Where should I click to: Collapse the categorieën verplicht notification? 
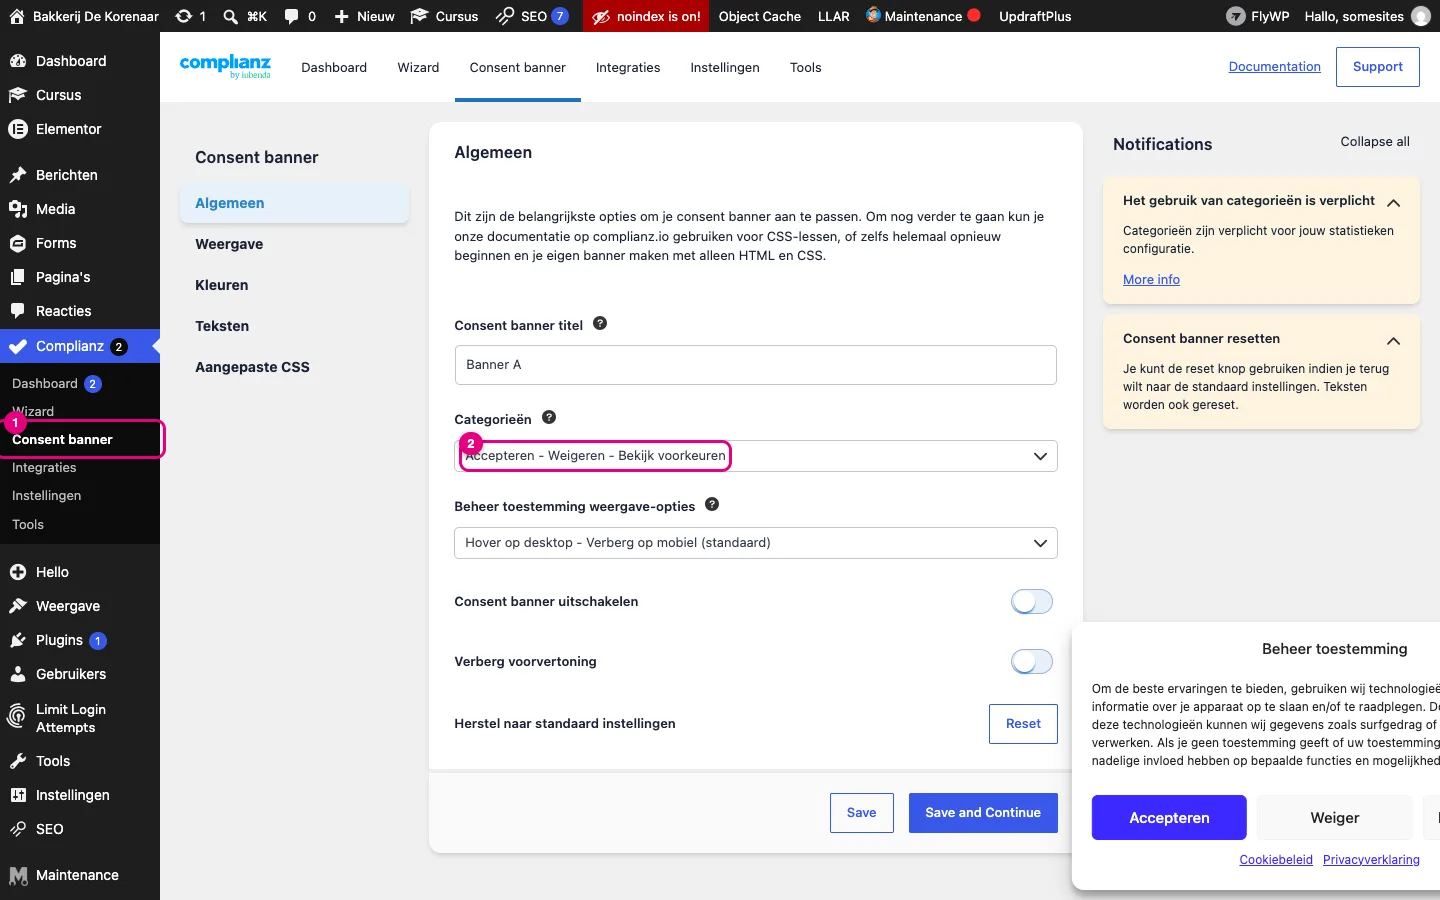[1393, 203]
